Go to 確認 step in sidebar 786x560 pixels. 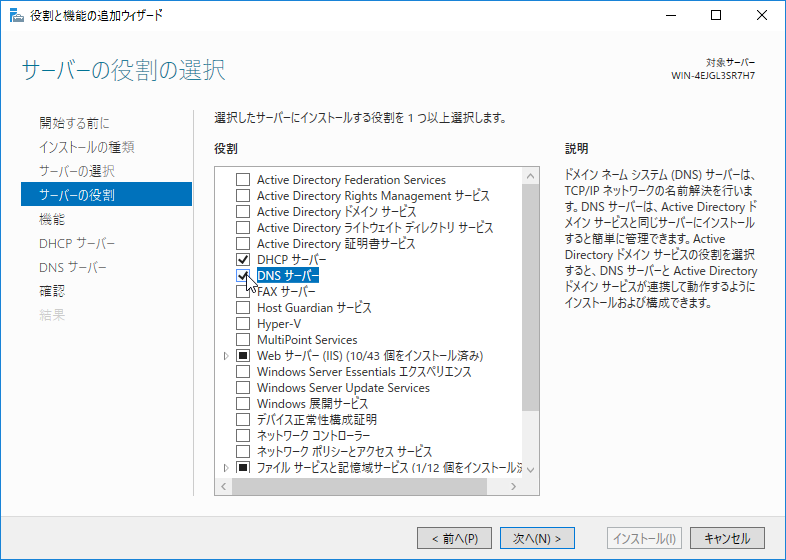point(52,291)
